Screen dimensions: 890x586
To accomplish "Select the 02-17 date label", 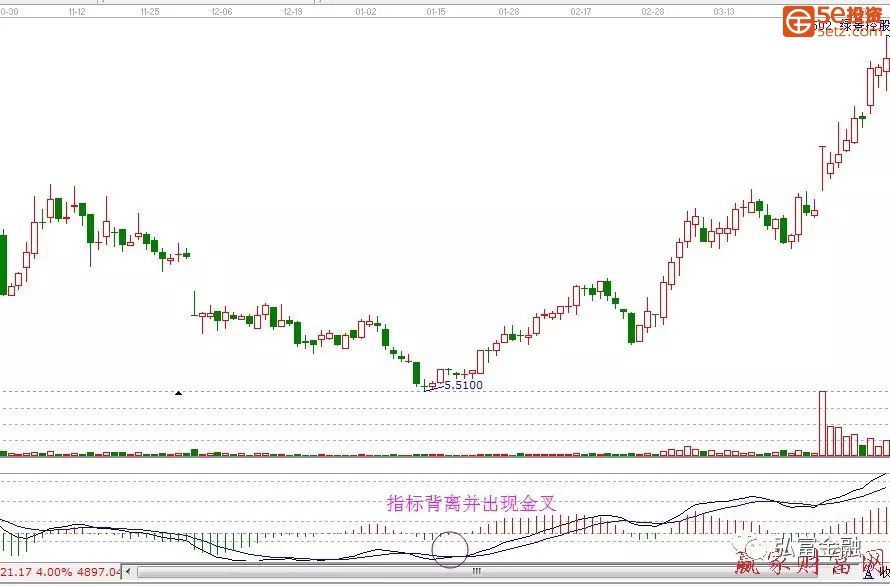I will pos(581,11).
